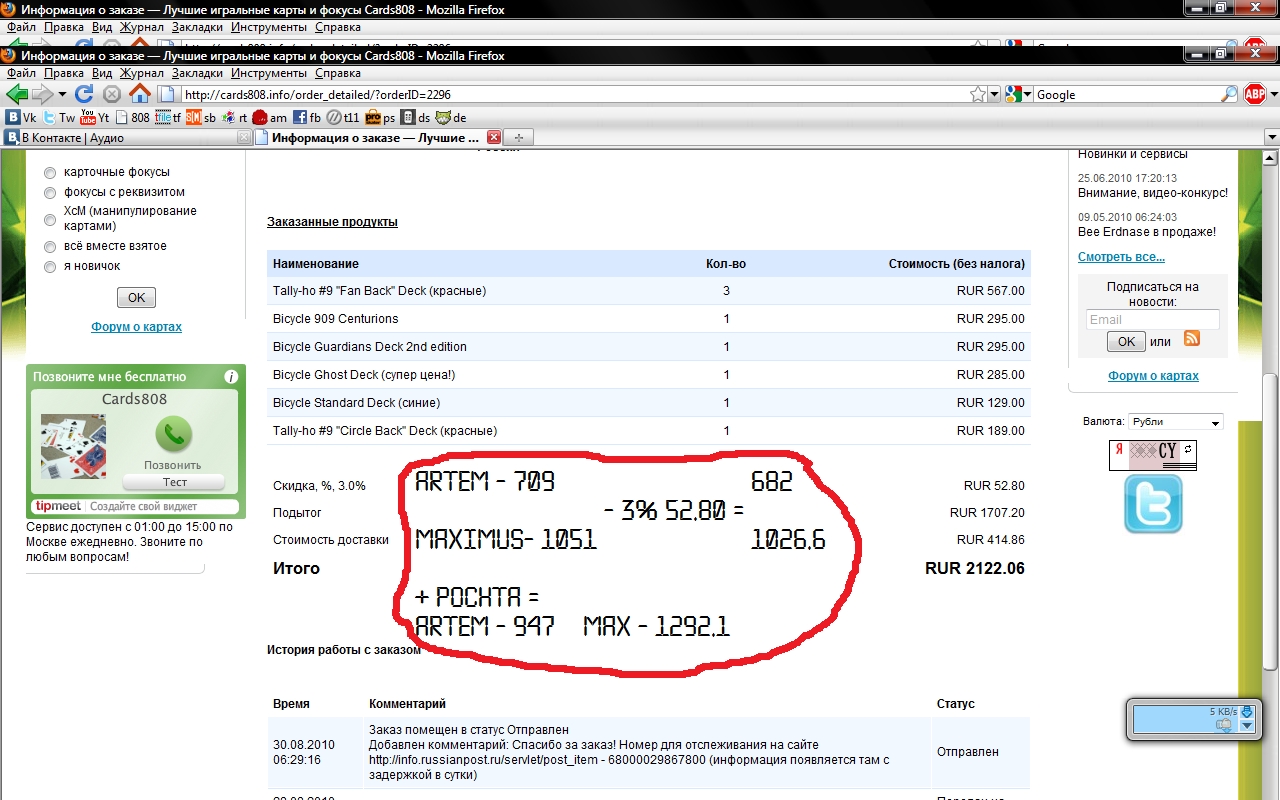
Task: Click the Google search box
Action: click(1126, 94)
